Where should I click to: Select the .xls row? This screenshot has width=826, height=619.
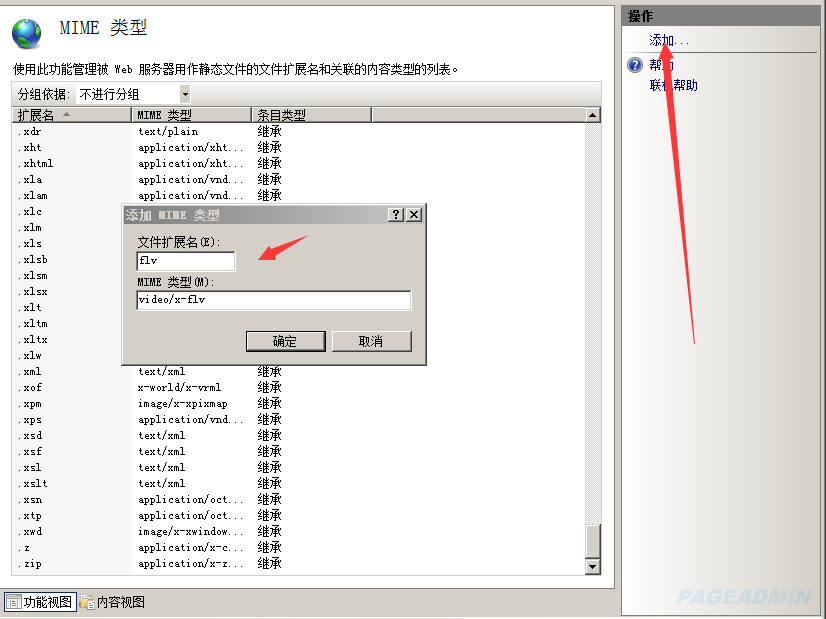point(67,243)
